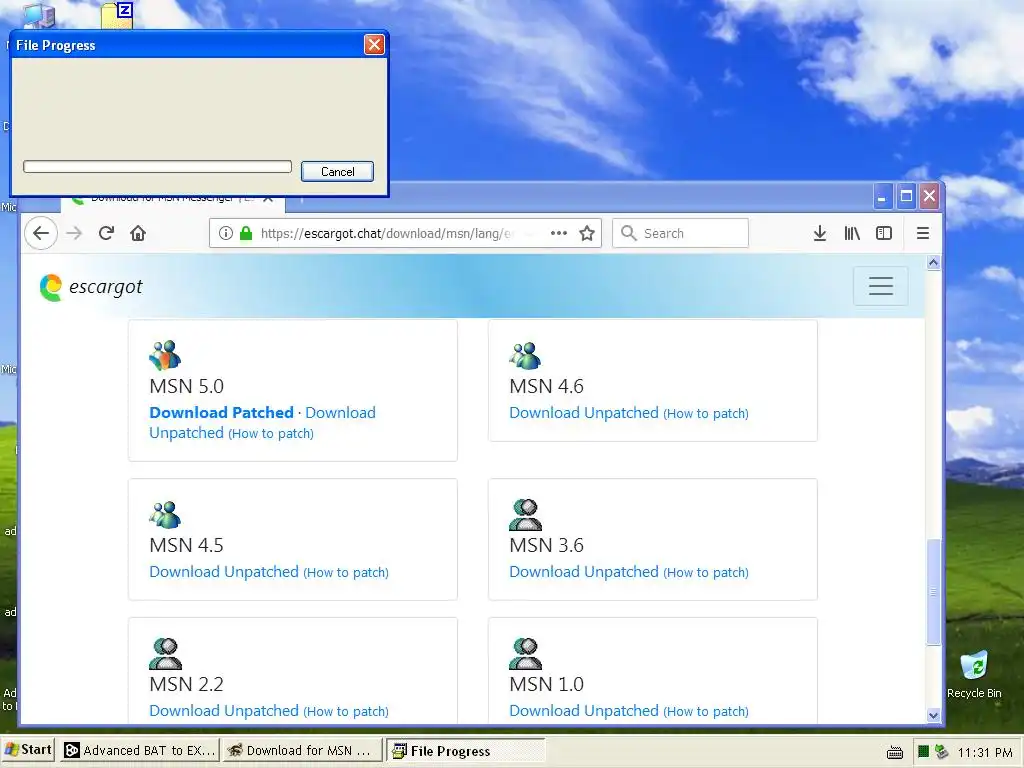
Task: Open the zip folder desktop icon
Action: (x=118, y=15)
